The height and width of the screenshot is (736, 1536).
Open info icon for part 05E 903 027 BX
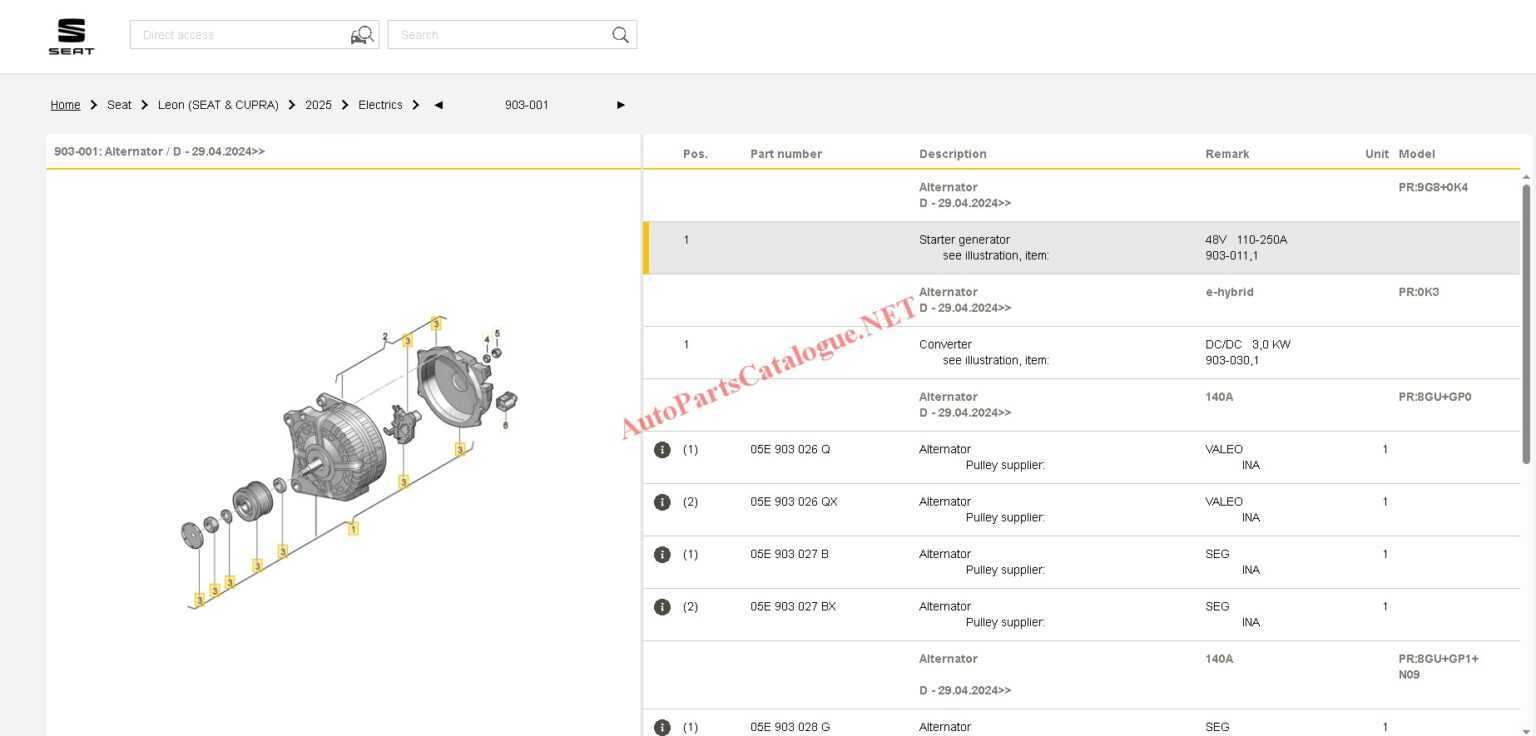click(x=662, y=607)
